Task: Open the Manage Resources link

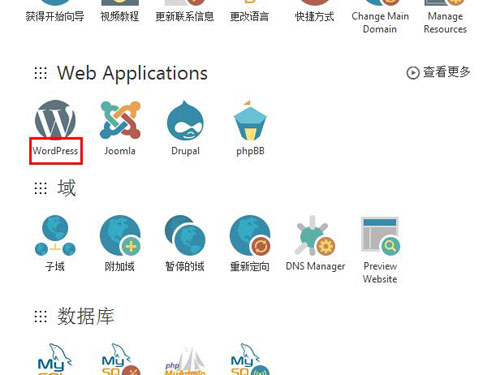Action: (445, 22)
